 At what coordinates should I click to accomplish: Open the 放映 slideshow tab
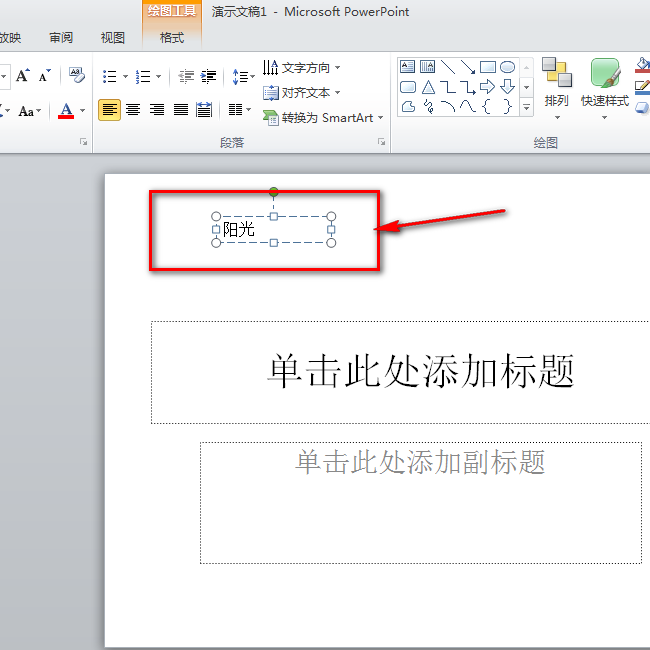tap(10, 38)
